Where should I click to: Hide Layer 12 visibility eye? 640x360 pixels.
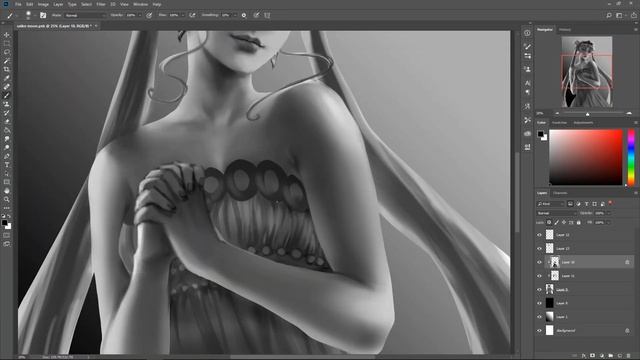pos(539,235)
